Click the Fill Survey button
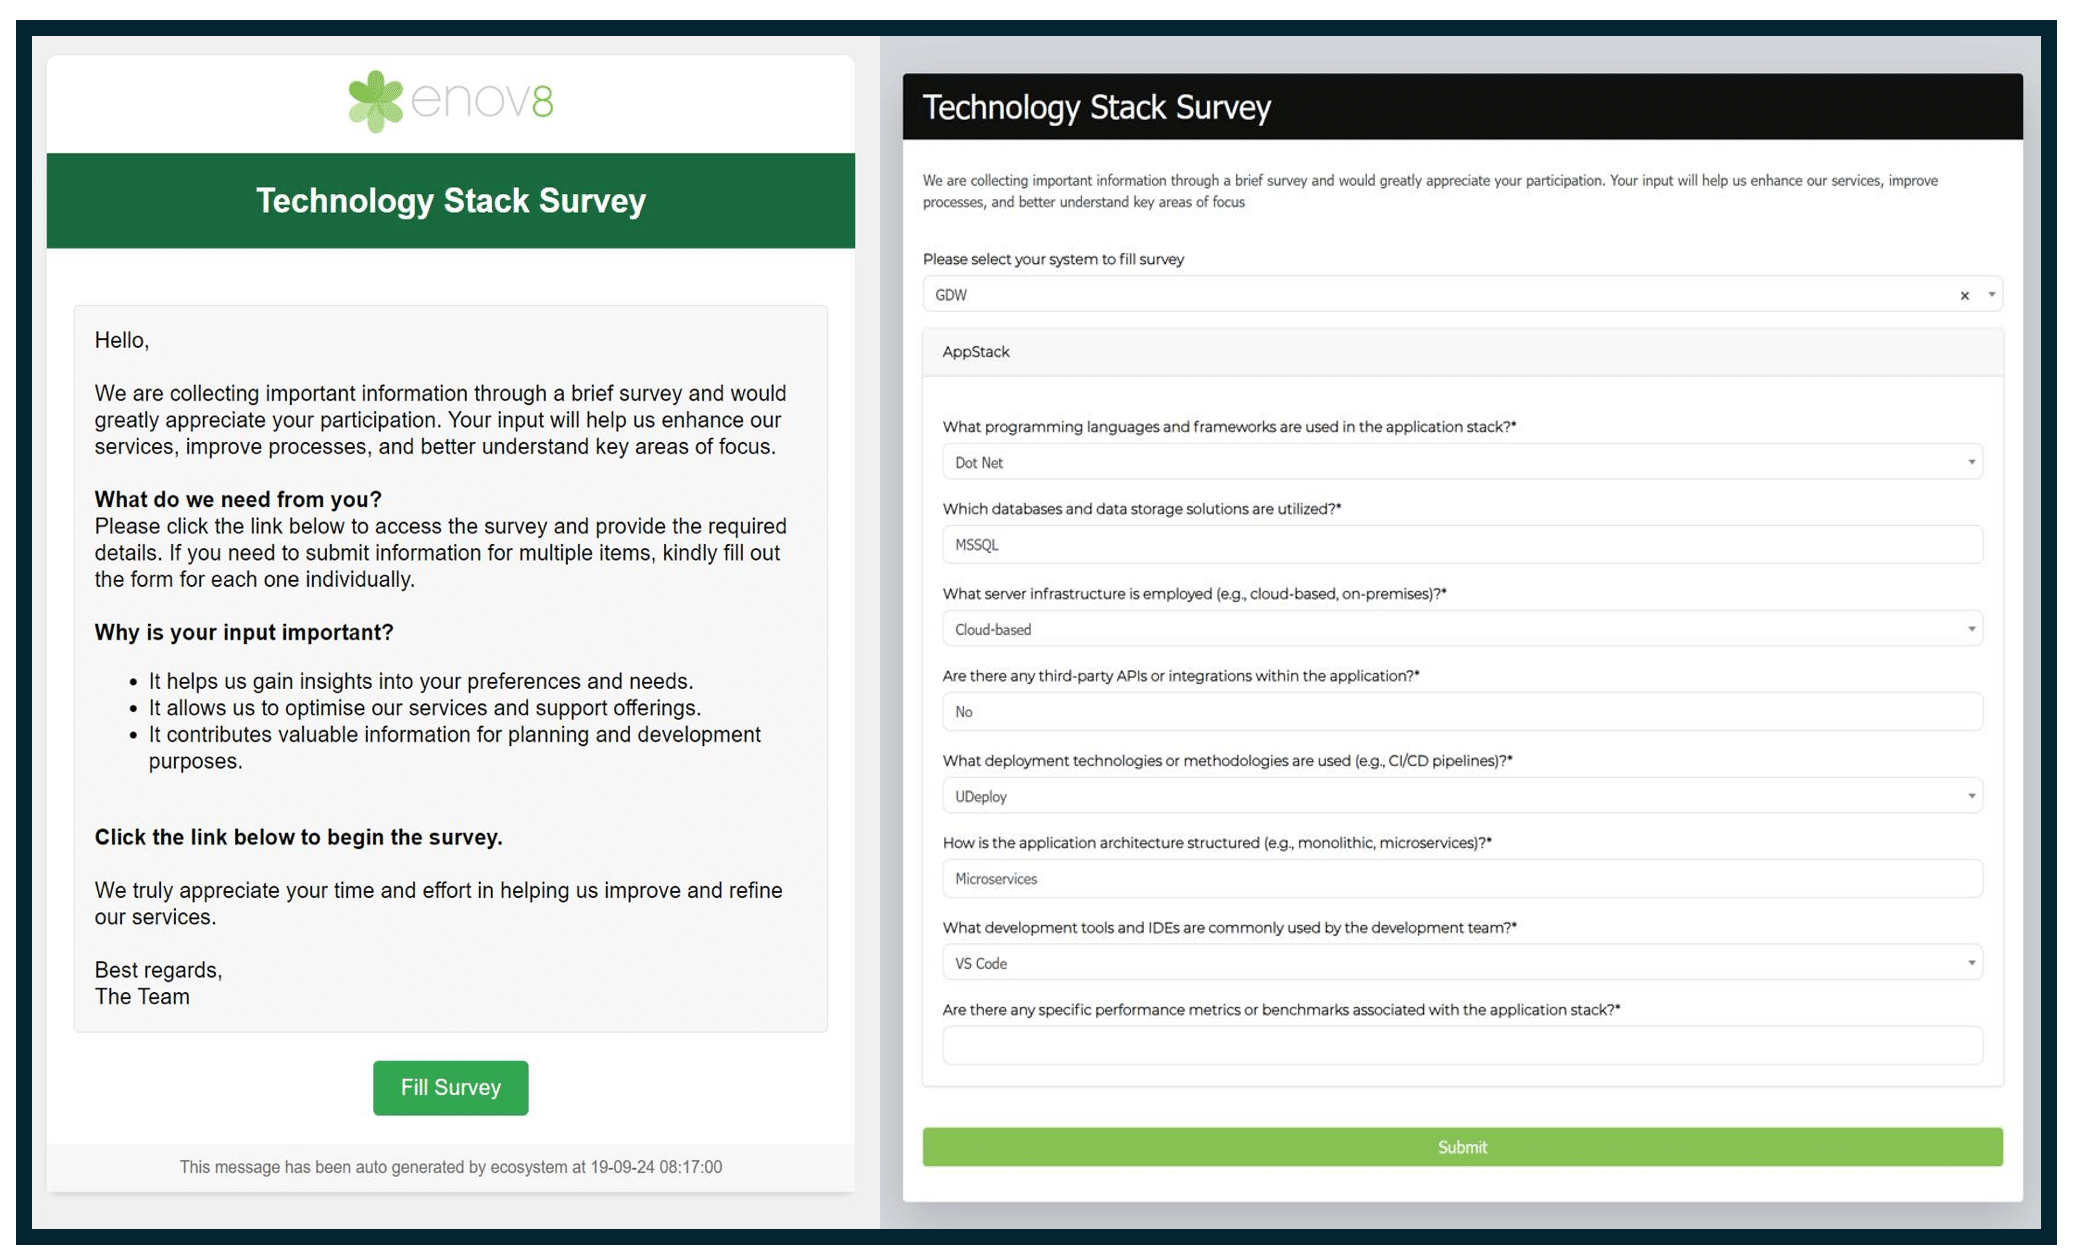Viewport: 2075px width, 1260px height. coord(450,1087)
